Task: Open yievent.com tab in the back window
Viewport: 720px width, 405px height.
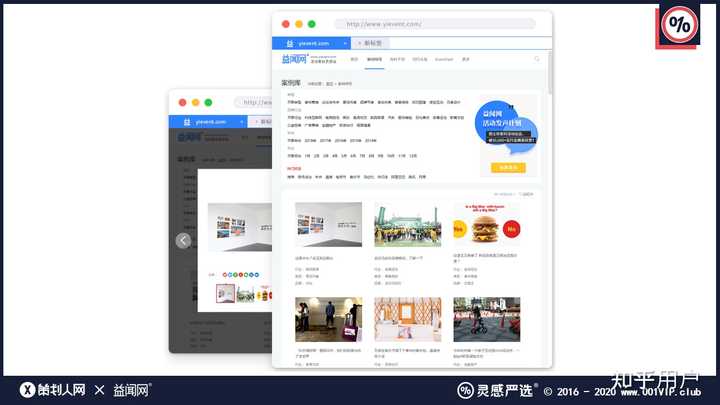Action: (x=208, y=122)
